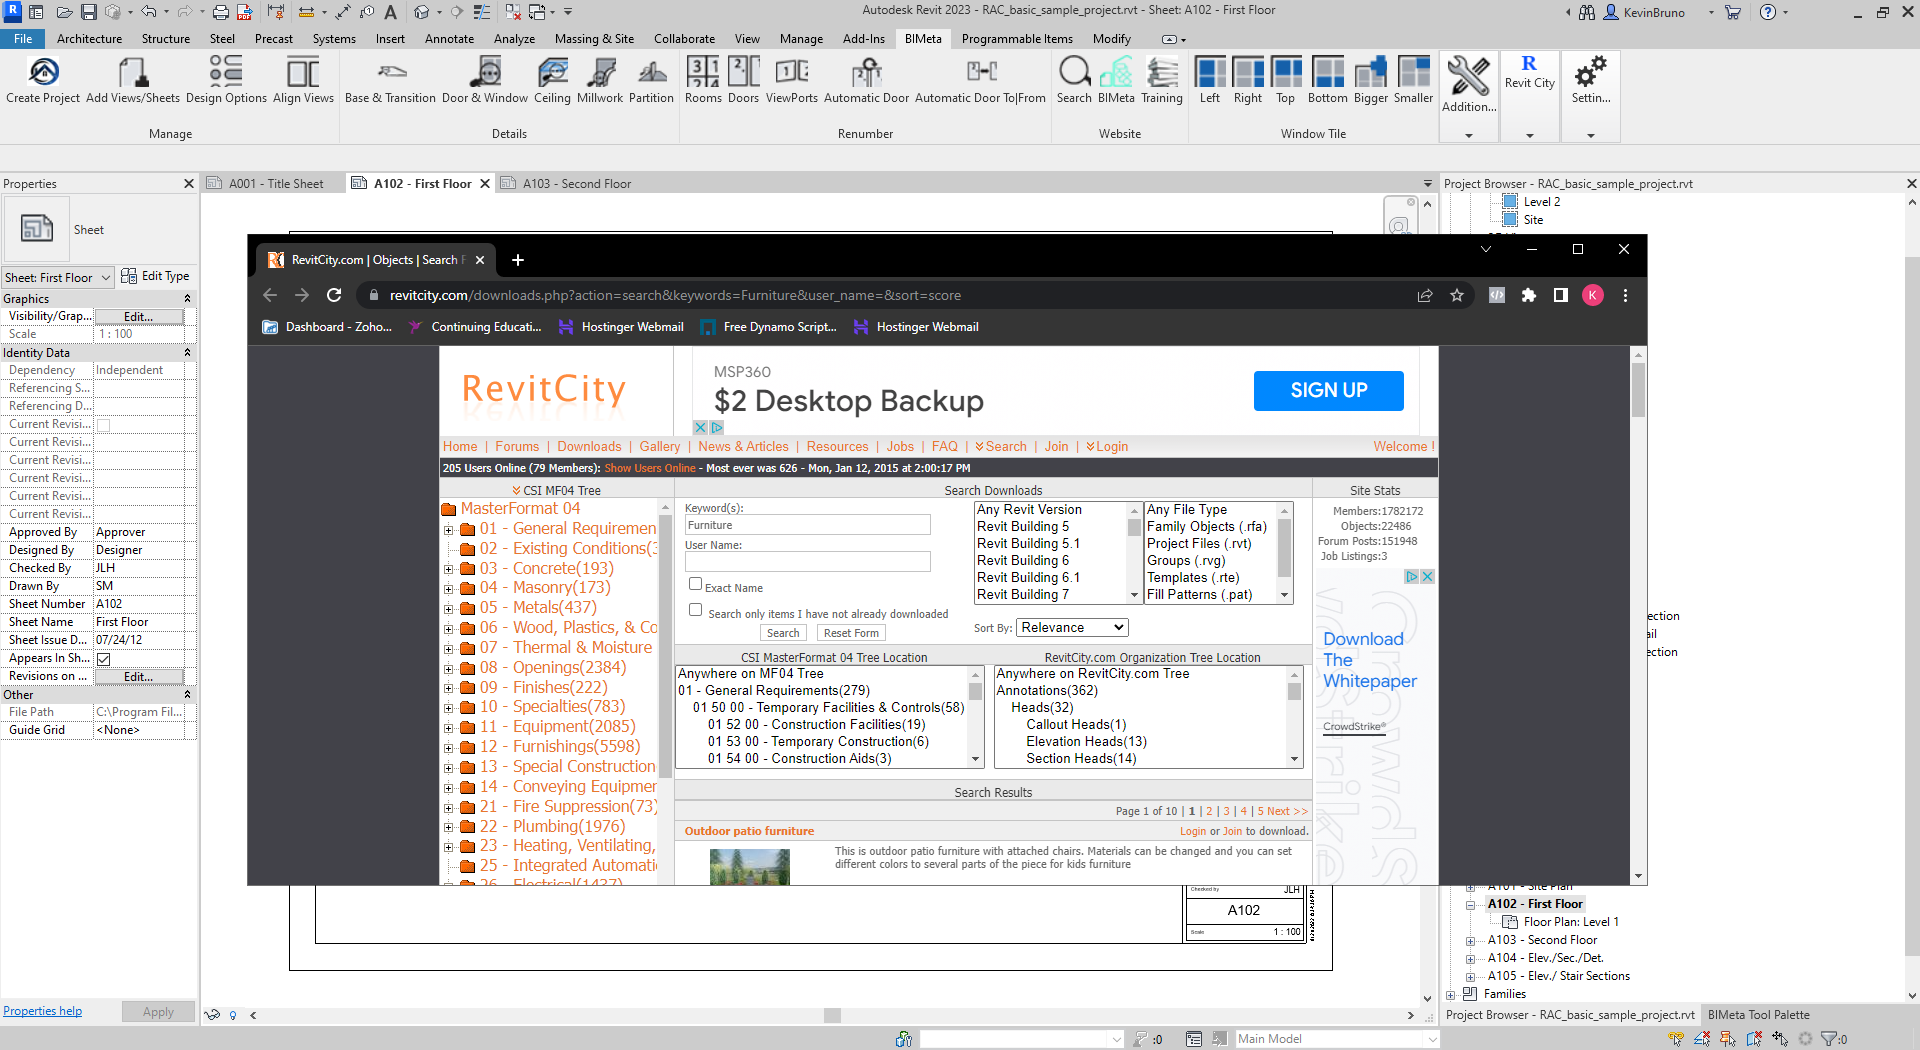Open the File menu
This screenshot has height=1050, width=1920.
23,39
